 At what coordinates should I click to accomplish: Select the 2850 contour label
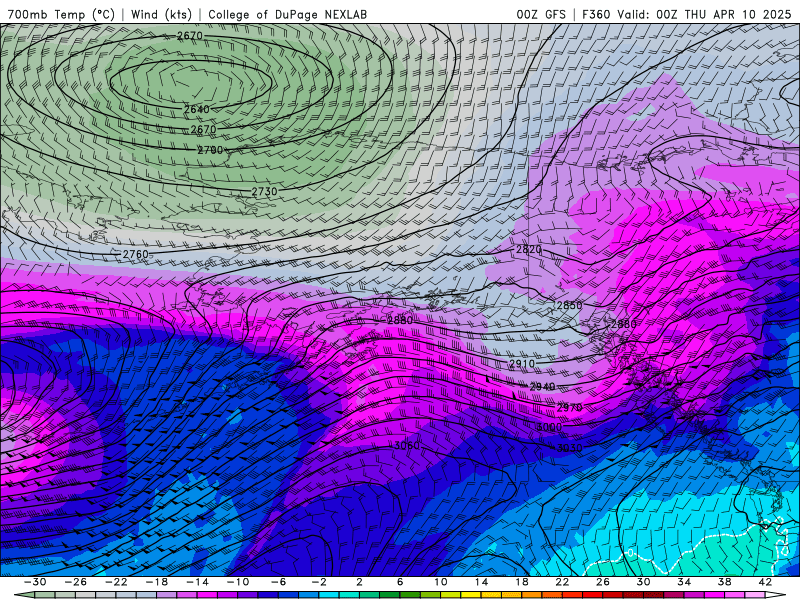[569, 305]
